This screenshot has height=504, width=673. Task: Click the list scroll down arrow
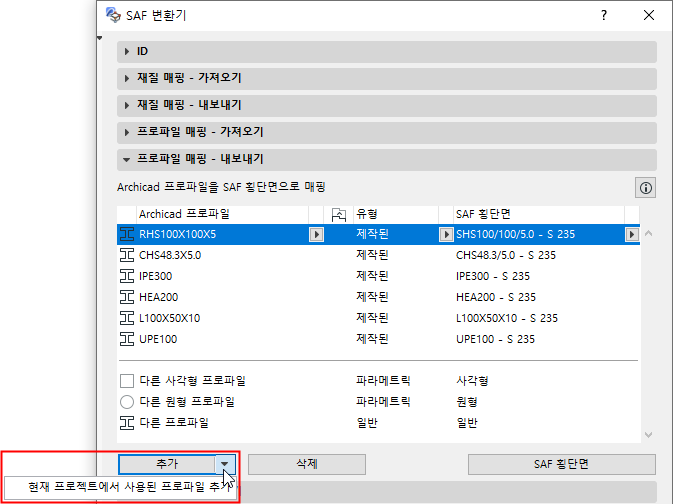pyautogui.click(x=649, y=435)
